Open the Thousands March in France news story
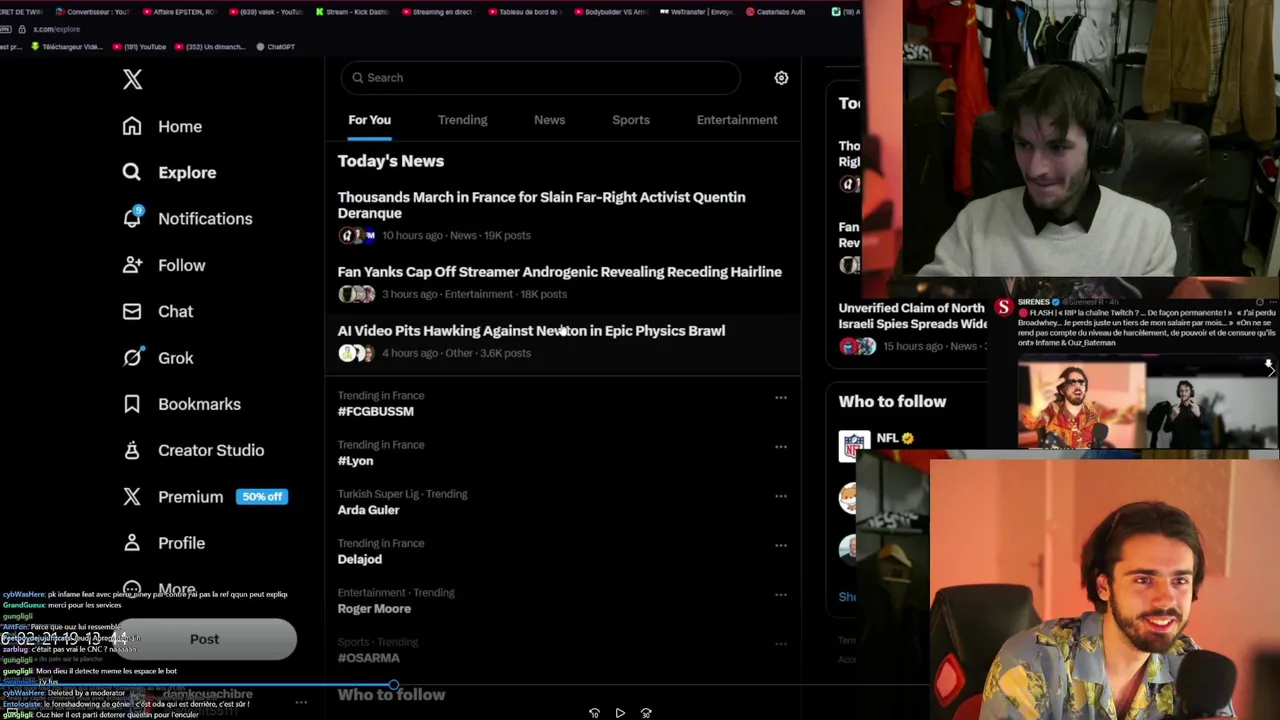This screenshot has width=1280, height=720. coord(562,216)
